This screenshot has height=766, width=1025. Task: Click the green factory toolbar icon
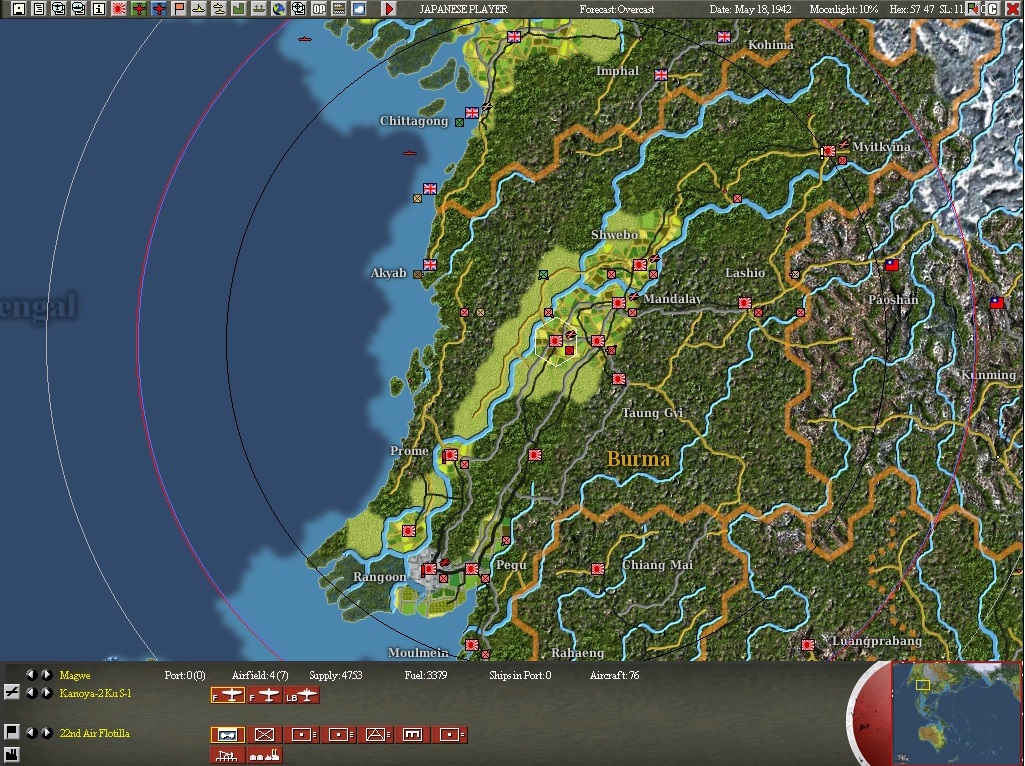(x=239, y=8)
